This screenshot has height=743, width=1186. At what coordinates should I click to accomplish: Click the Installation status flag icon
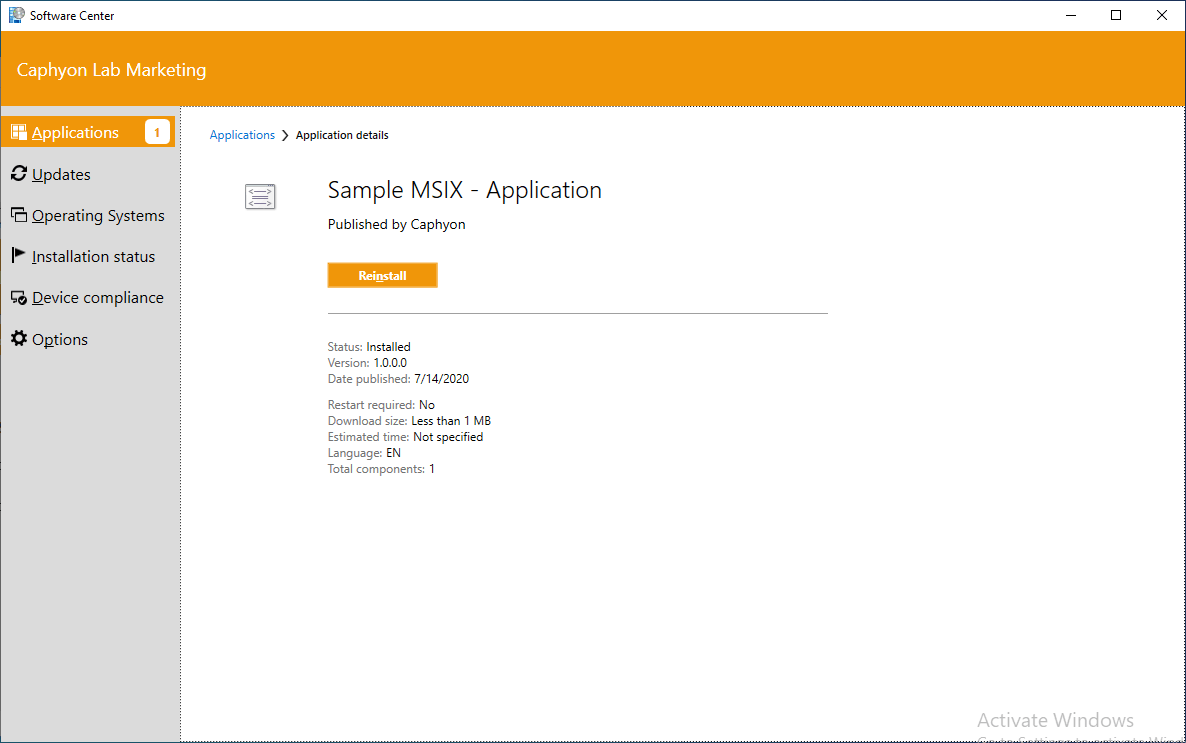click(x=19, y=256)
